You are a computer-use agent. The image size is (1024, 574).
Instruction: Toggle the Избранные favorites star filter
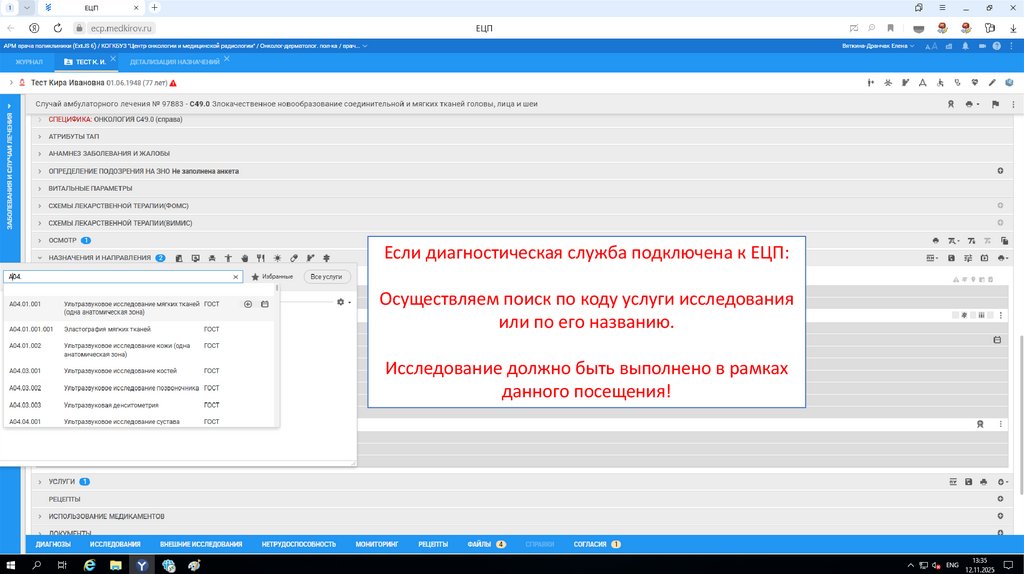[273, 276]
